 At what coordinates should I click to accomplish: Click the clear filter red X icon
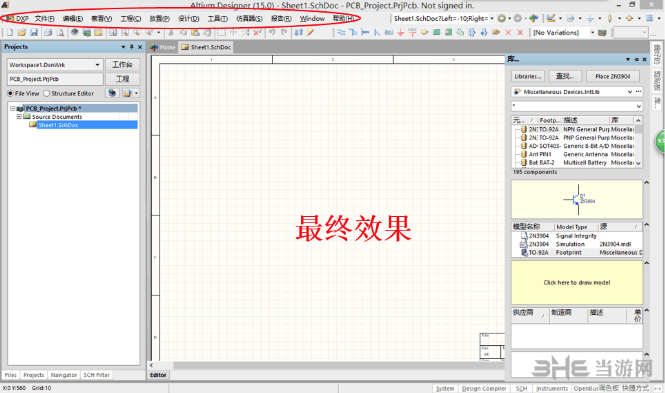[257, 33]
